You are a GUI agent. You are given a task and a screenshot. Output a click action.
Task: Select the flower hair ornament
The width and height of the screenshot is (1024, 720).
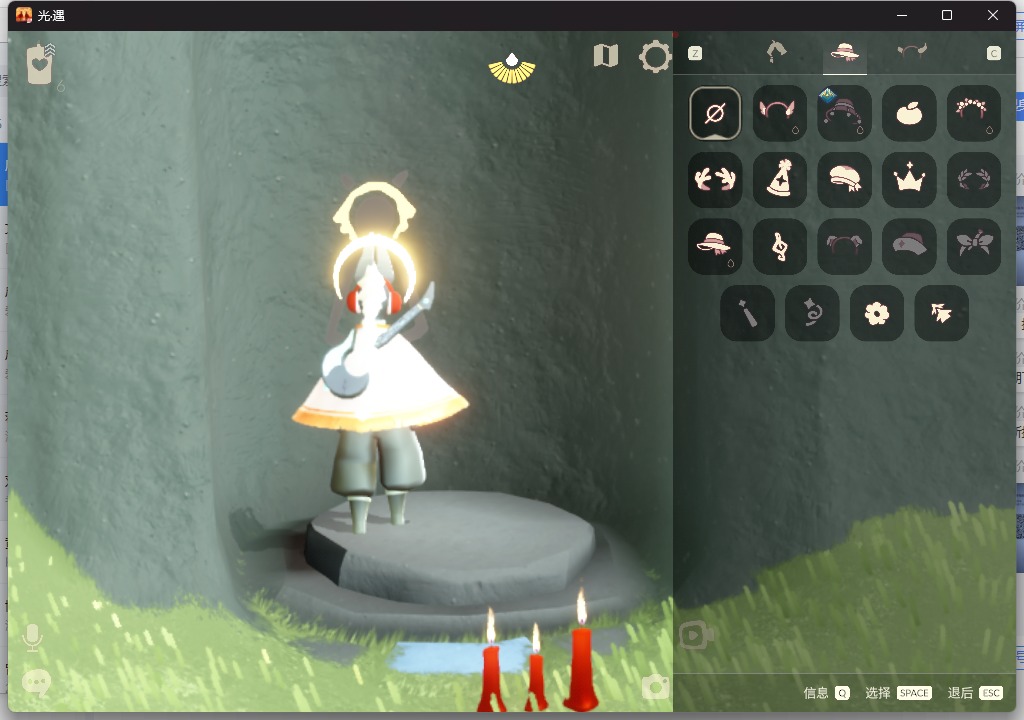(876, 313)
